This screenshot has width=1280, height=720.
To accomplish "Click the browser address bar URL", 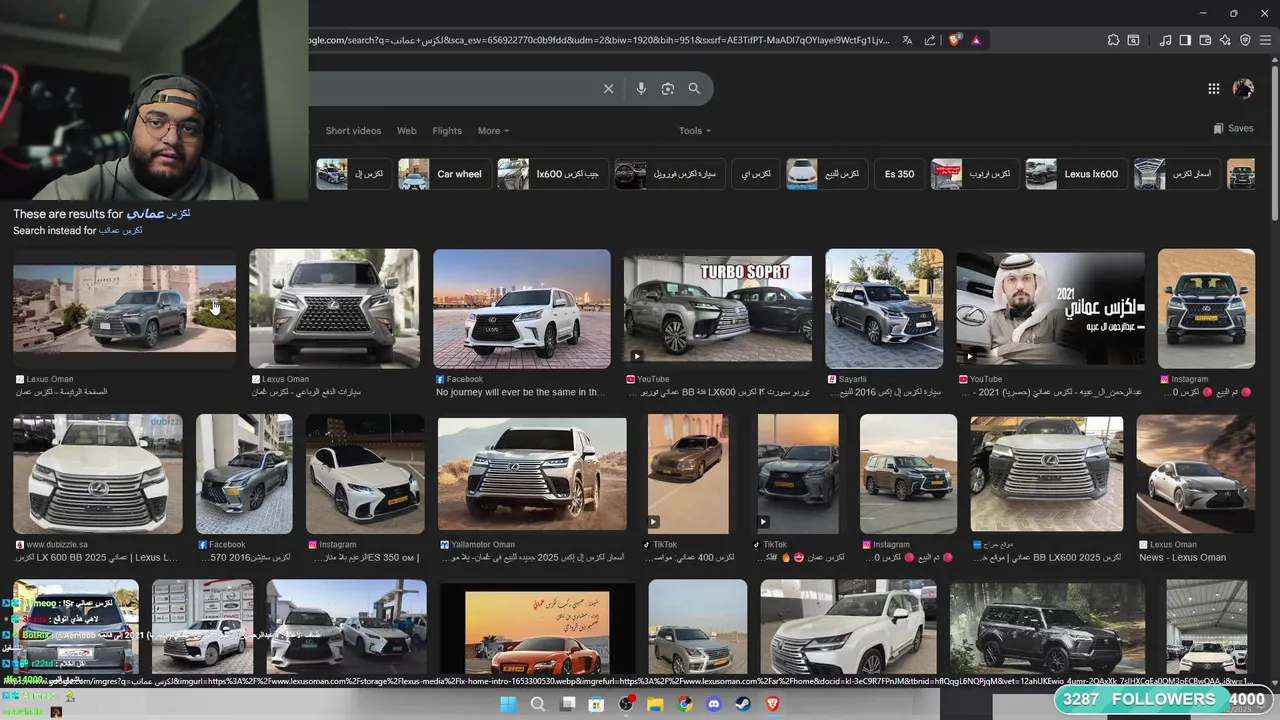I will (x=598, y=40).
